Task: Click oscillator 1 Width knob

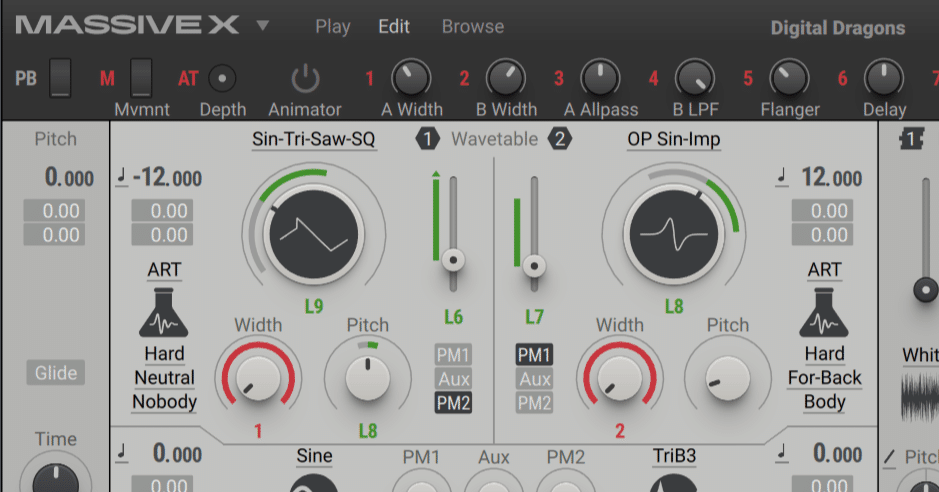Action: [258, 379]
